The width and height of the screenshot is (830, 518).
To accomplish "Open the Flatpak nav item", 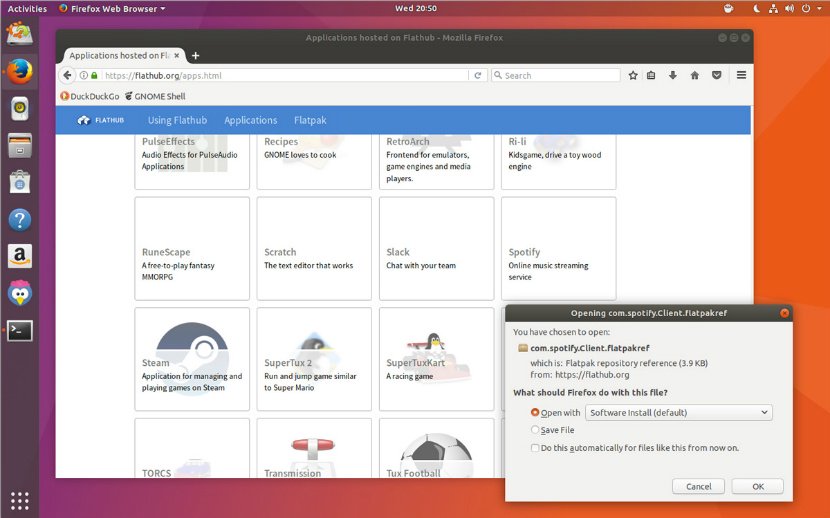I will 310,120.
